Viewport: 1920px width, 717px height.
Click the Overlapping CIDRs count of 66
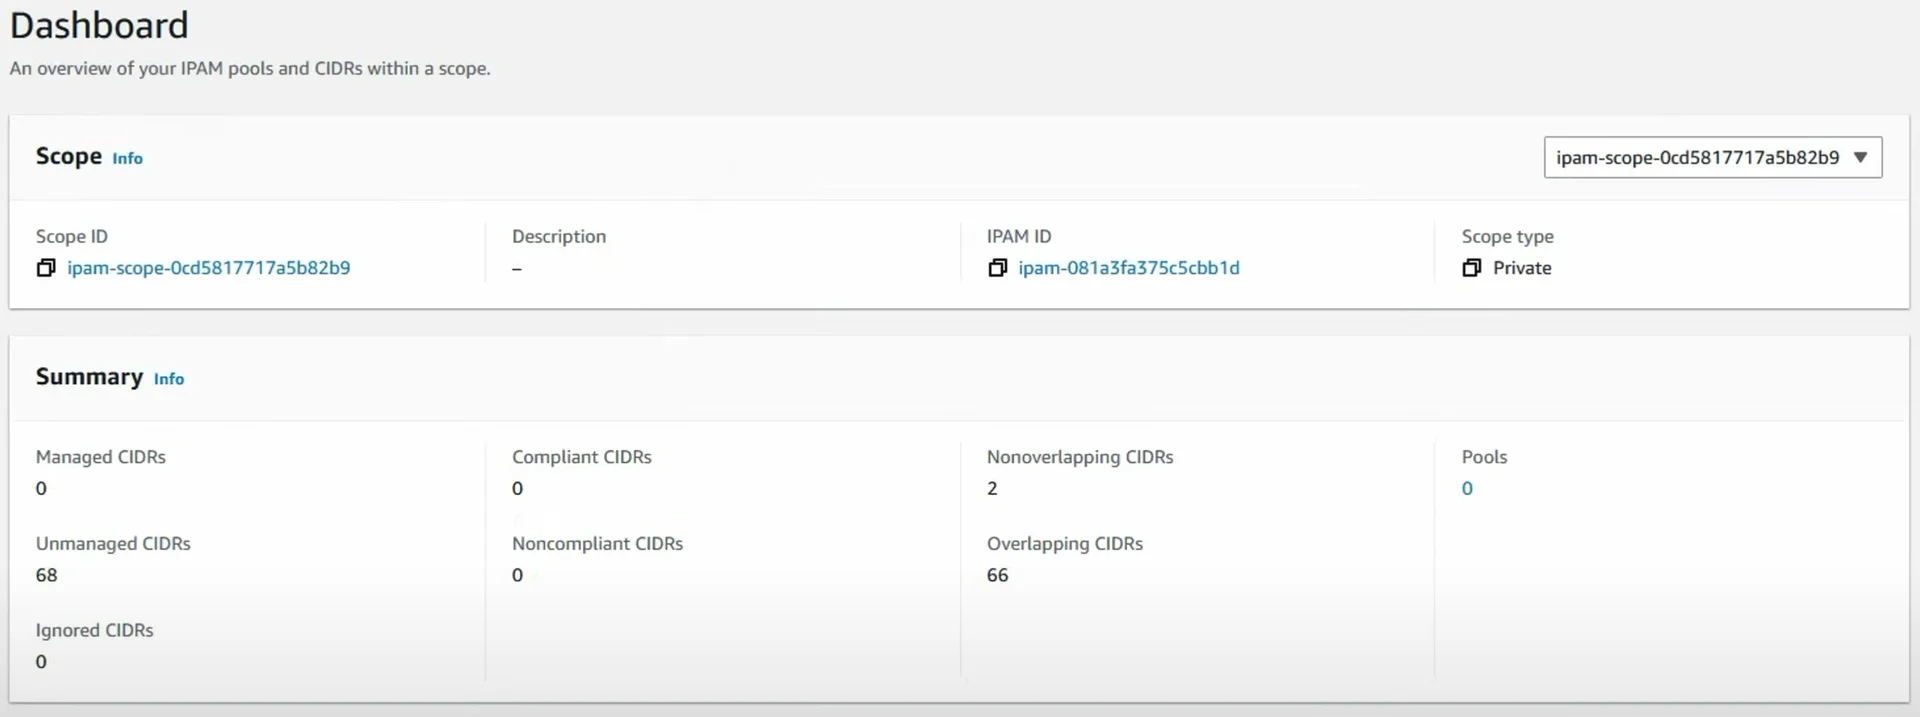pyautogui.click(x=997, y=576)
